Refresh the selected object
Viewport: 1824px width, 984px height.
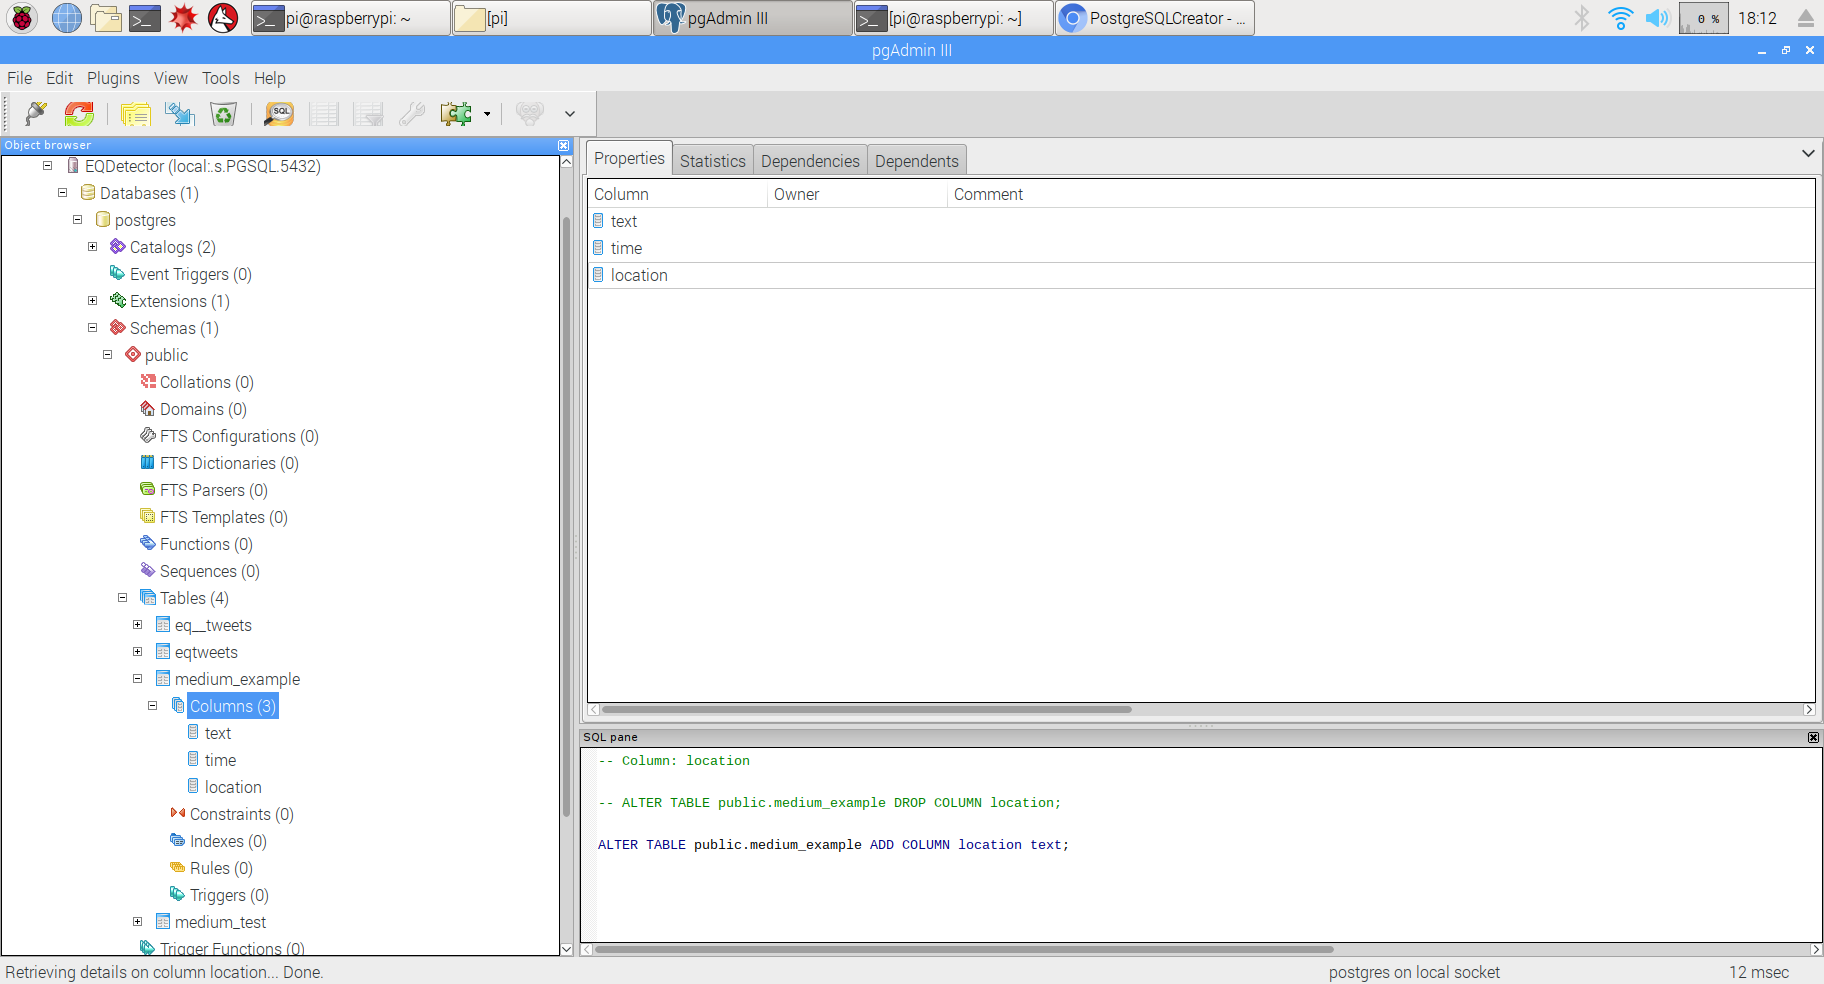click(x=80, y=114)
